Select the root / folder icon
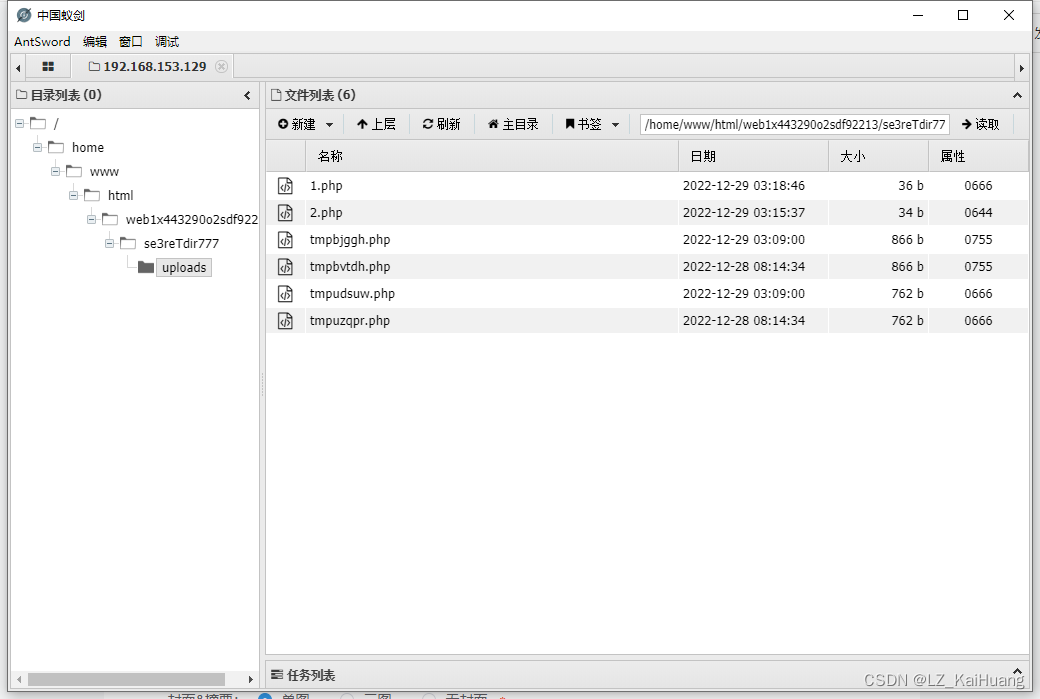1040x699 pixels. pos(38,123)
